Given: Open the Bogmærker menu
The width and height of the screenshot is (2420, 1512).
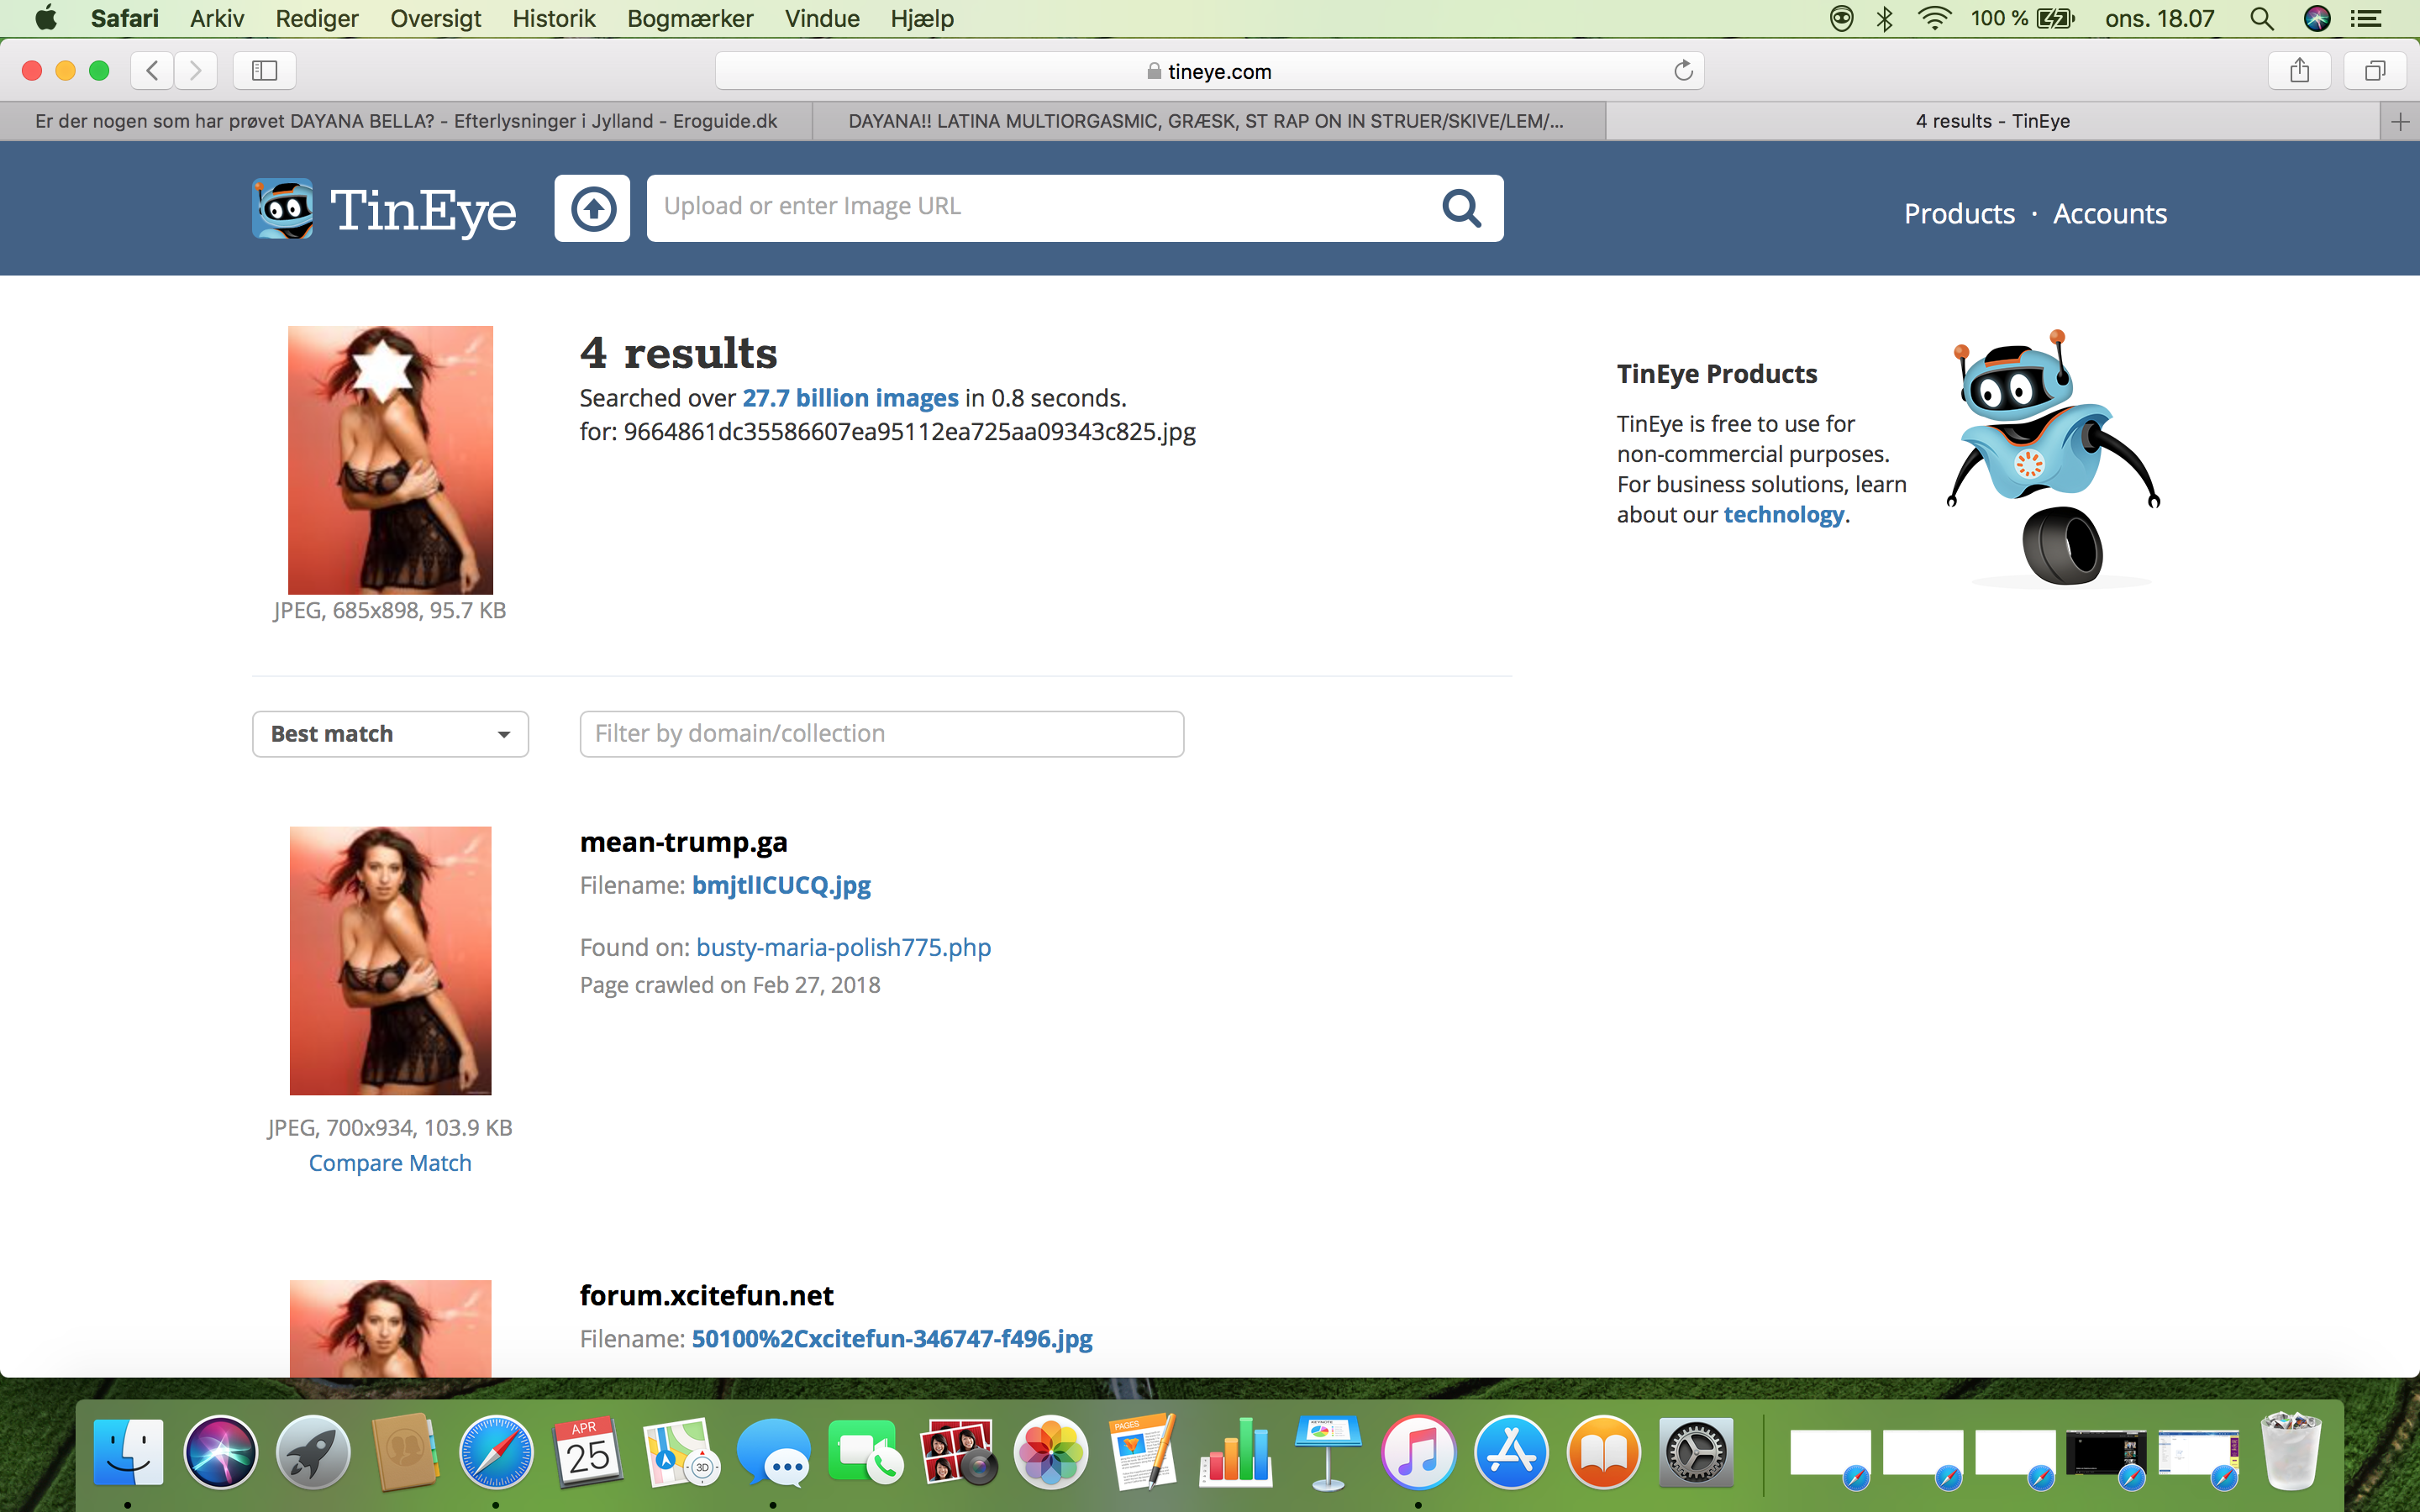Looking at the screenshot, I should point(690,18).
